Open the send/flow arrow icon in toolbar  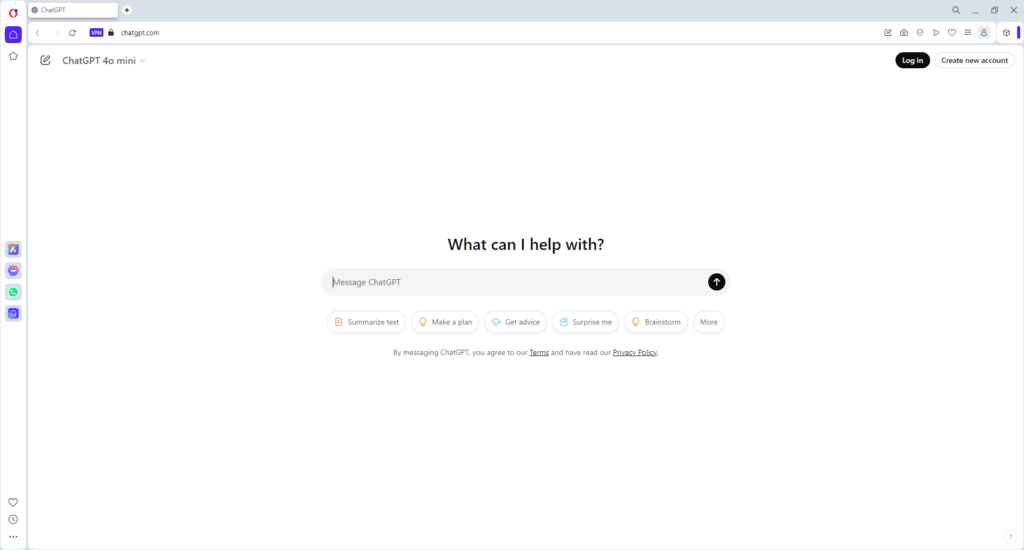(x=936, y=33)
